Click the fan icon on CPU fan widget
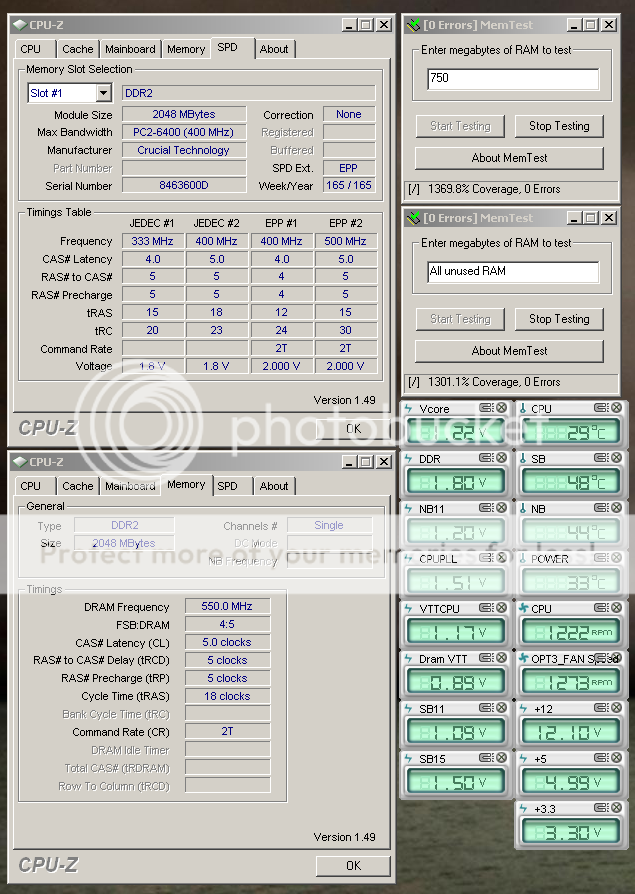 (523, 608)
